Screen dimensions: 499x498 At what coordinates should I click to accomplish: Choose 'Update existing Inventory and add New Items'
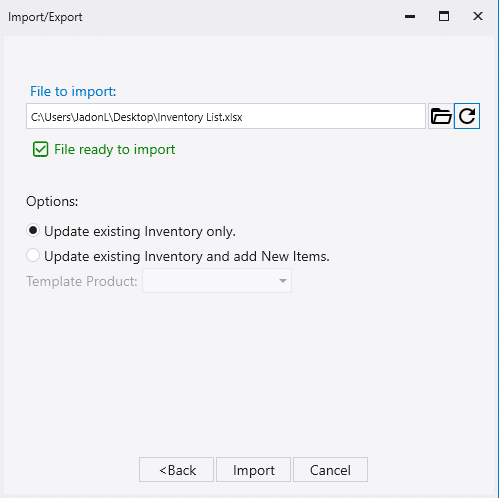pyautogui.click(x=33, y=256)
